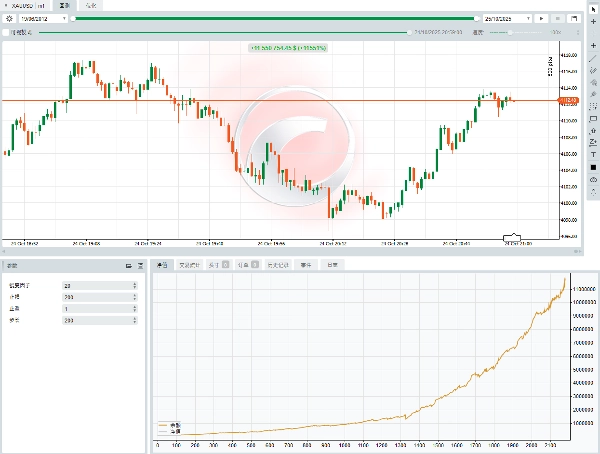The height and width of the screenshot is (454, 600).
Task: Switch to the trade statistics tab
Action: pos(188,265)
